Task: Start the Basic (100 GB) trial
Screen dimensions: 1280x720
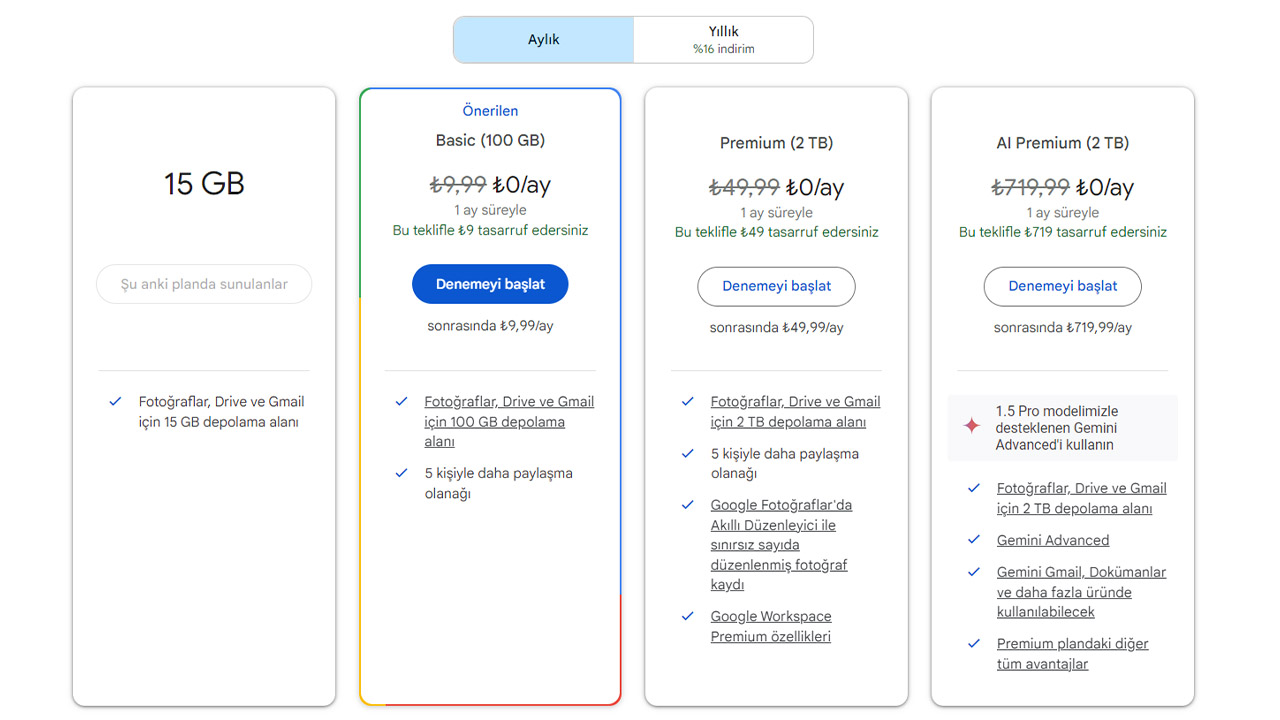Action: 490,284
